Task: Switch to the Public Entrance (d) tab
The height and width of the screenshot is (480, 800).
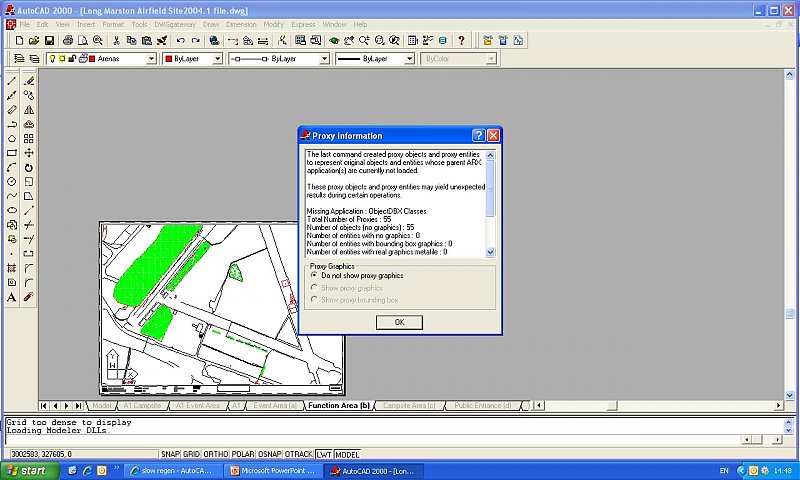Action: pyautogui.click(x=483, y=406)
